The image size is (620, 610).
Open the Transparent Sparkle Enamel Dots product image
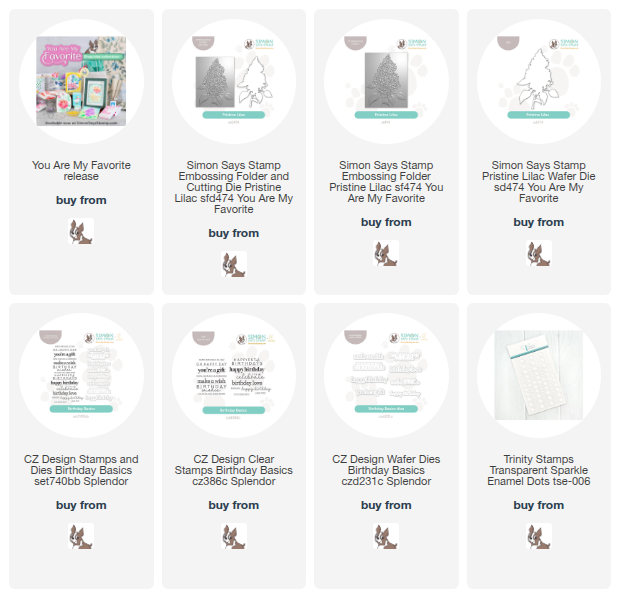tap(539, 375)
